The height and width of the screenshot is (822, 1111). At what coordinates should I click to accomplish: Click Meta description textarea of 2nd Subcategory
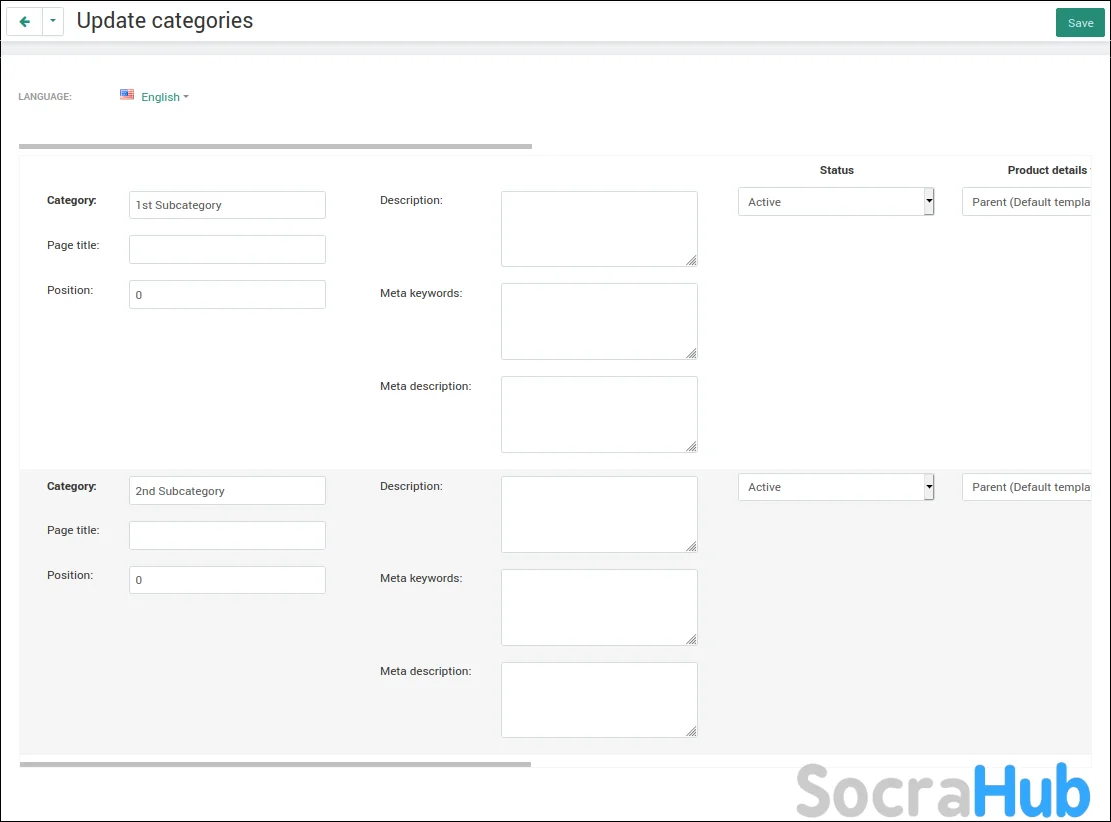[x=598, y=699]
